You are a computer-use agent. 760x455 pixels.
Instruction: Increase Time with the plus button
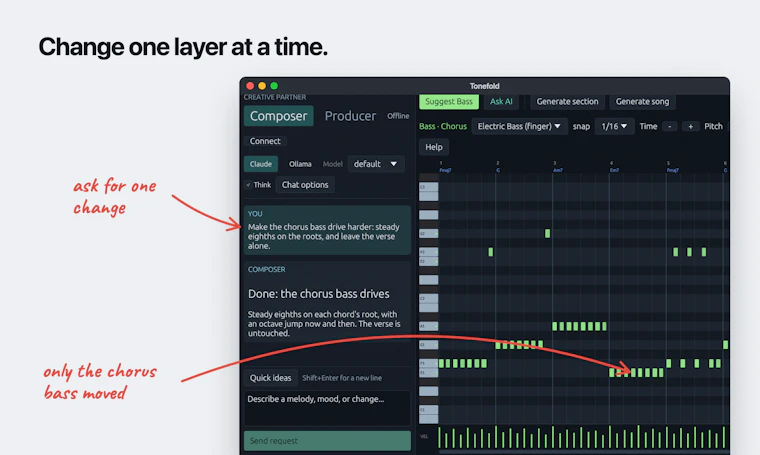[x=690, y=126]
